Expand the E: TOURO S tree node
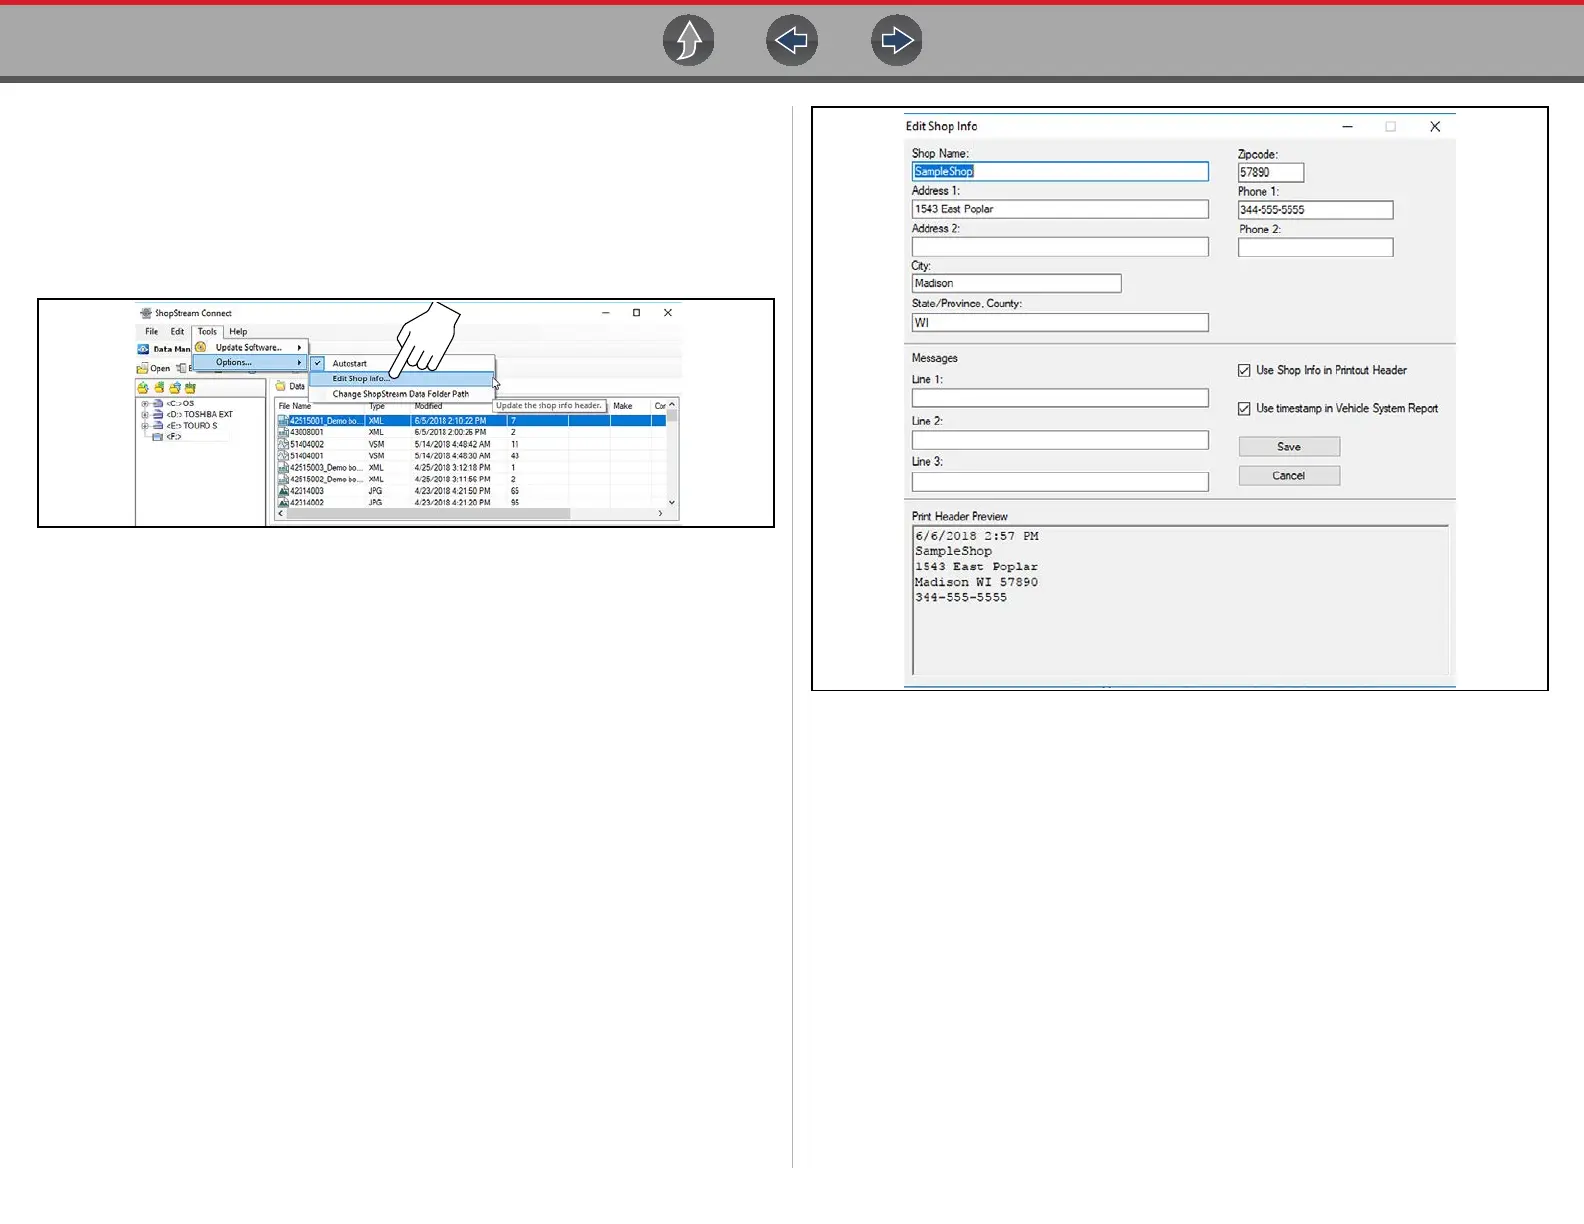The height and width of the screenshot is (1224, 1584). pyautogui.click(x=145, y=426)
